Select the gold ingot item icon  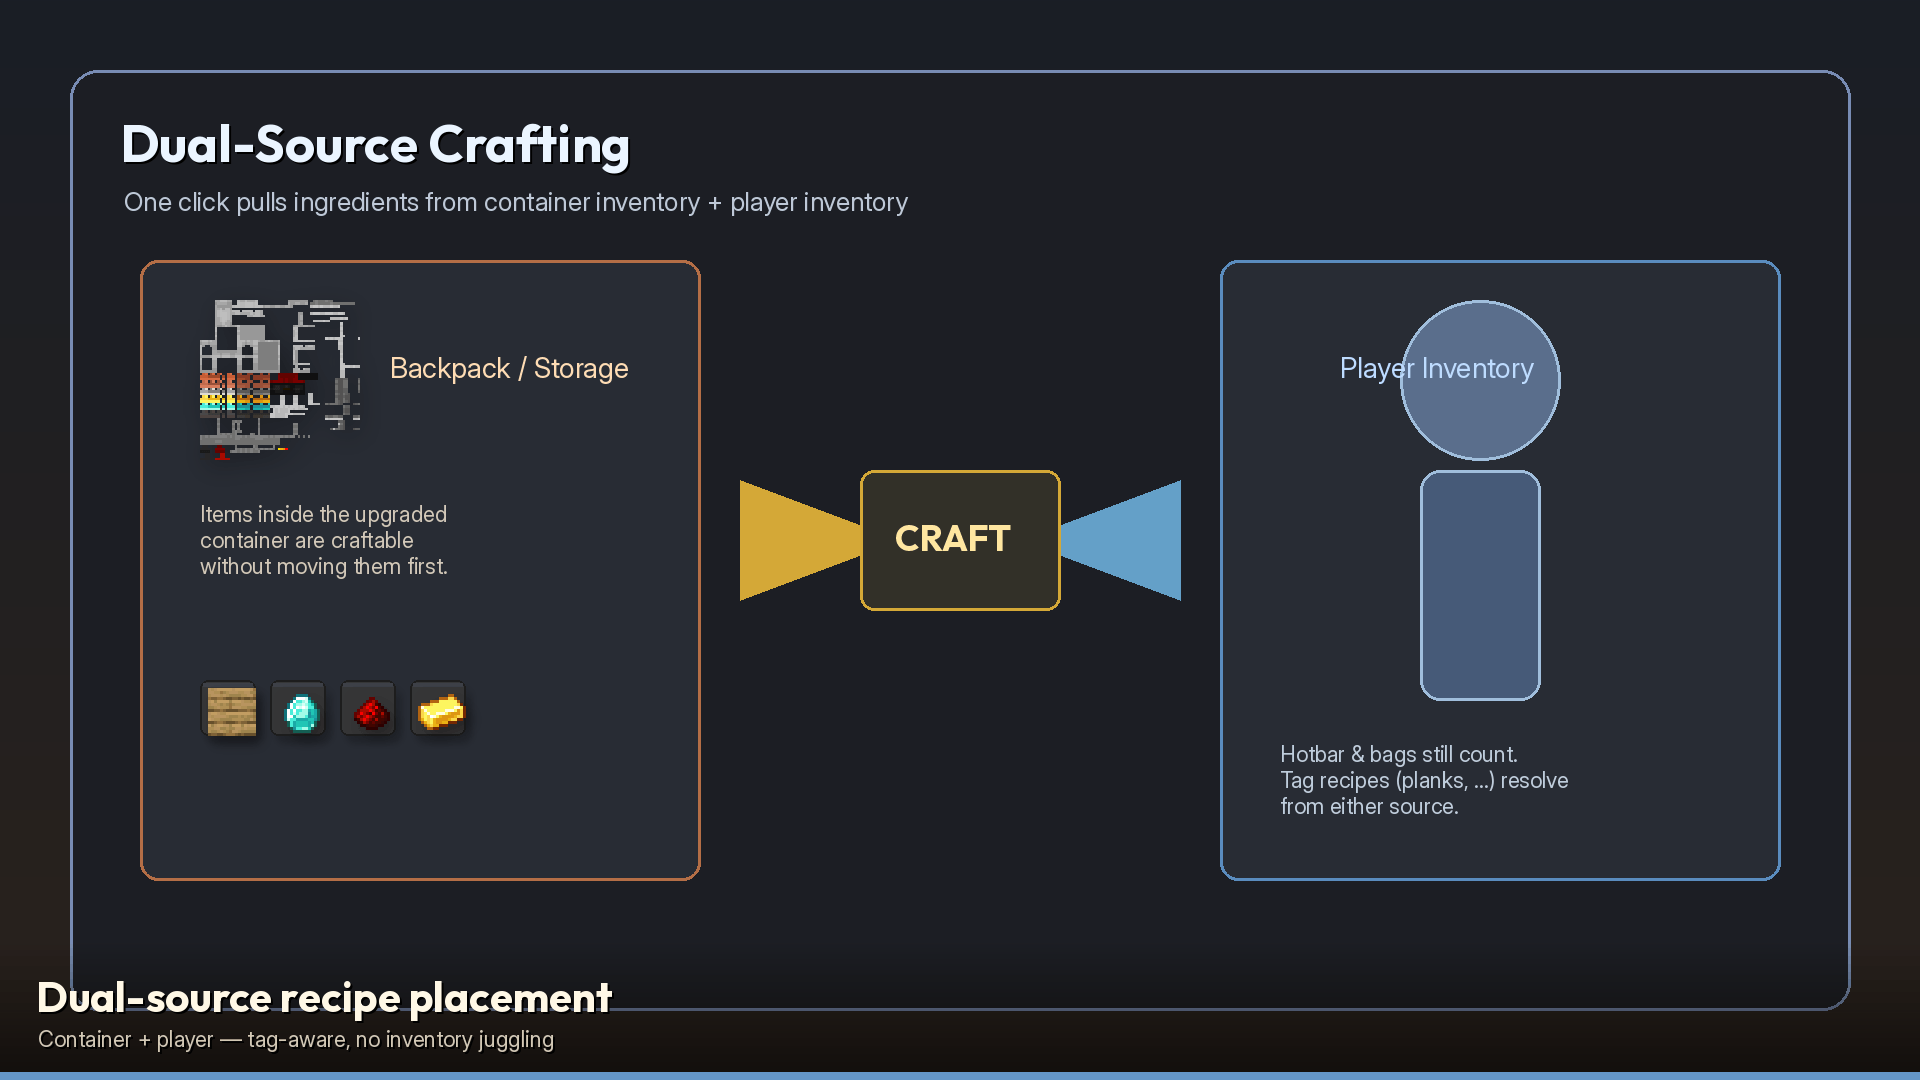[439, 710]
